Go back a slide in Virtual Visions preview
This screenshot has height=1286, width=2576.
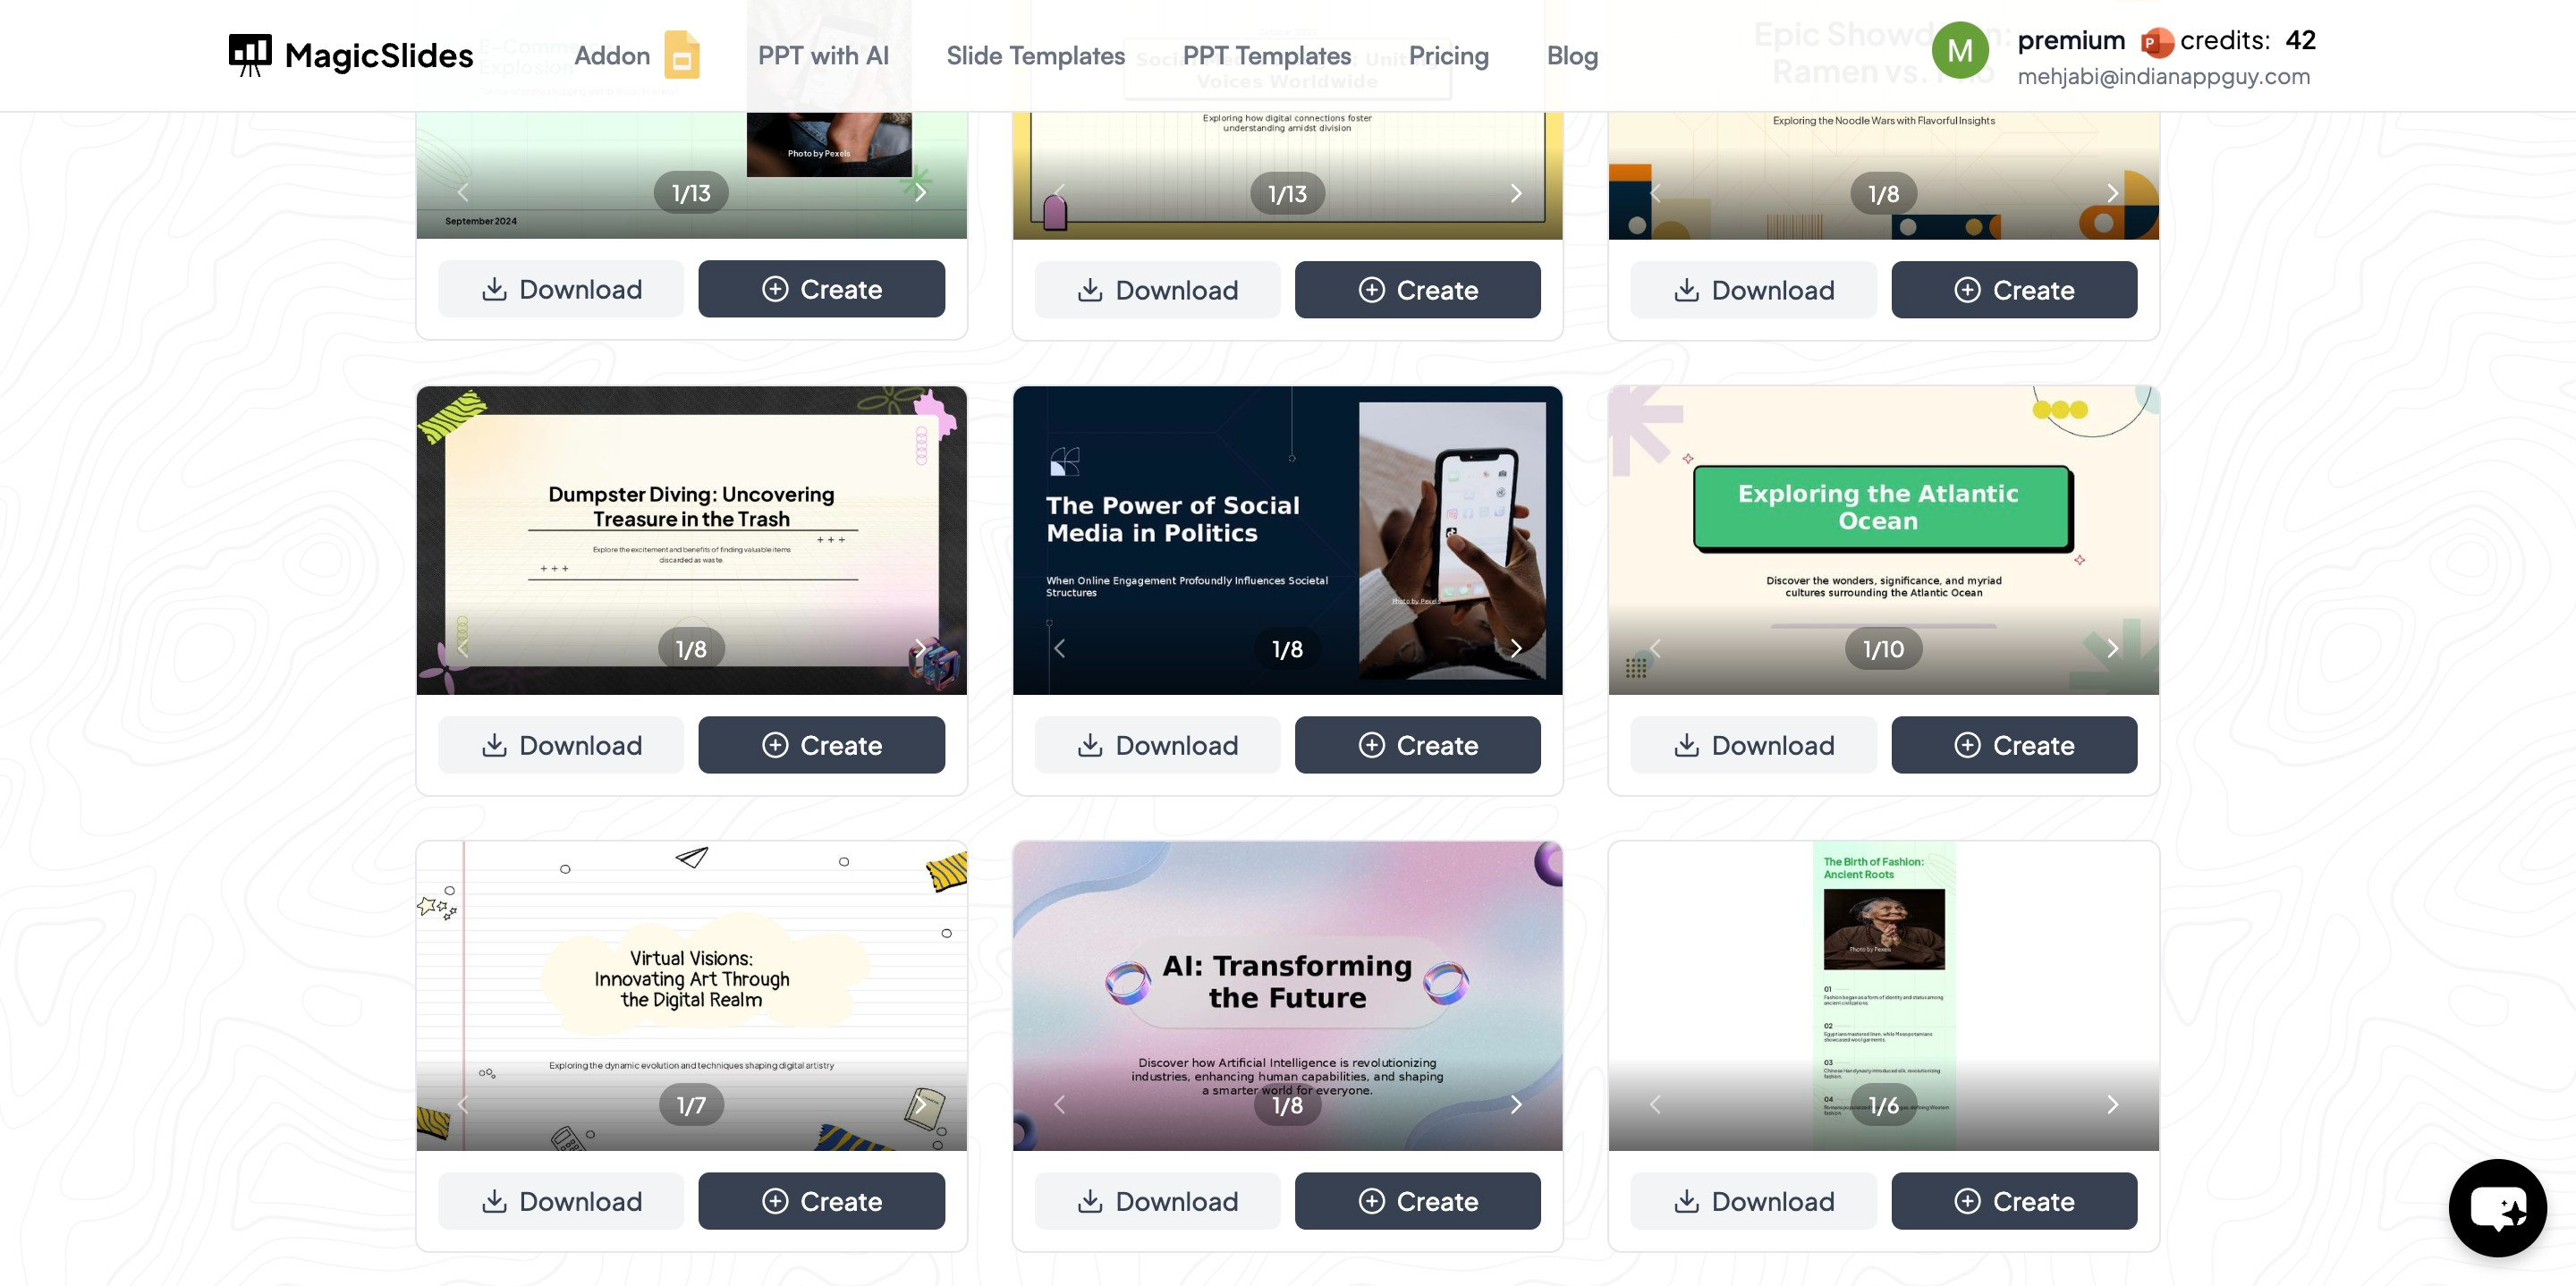(x=463, y=1104)
